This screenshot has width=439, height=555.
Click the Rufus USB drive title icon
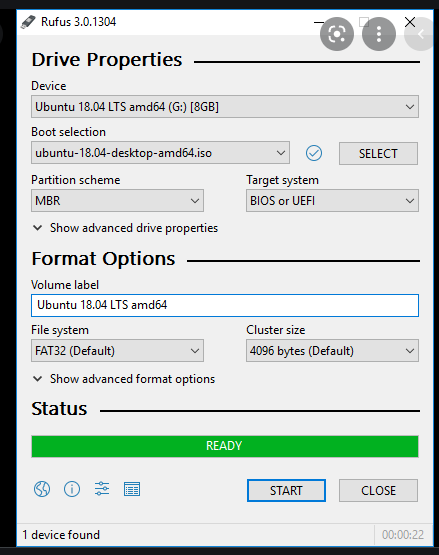(x=28, y=22)
